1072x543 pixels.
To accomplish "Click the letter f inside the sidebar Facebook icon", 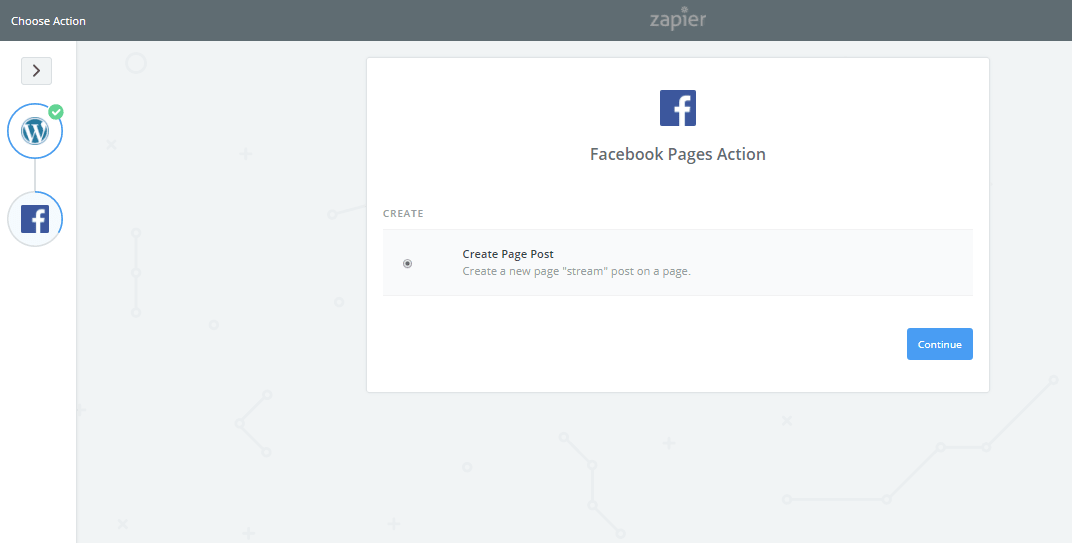I will [x=37, y=220].
